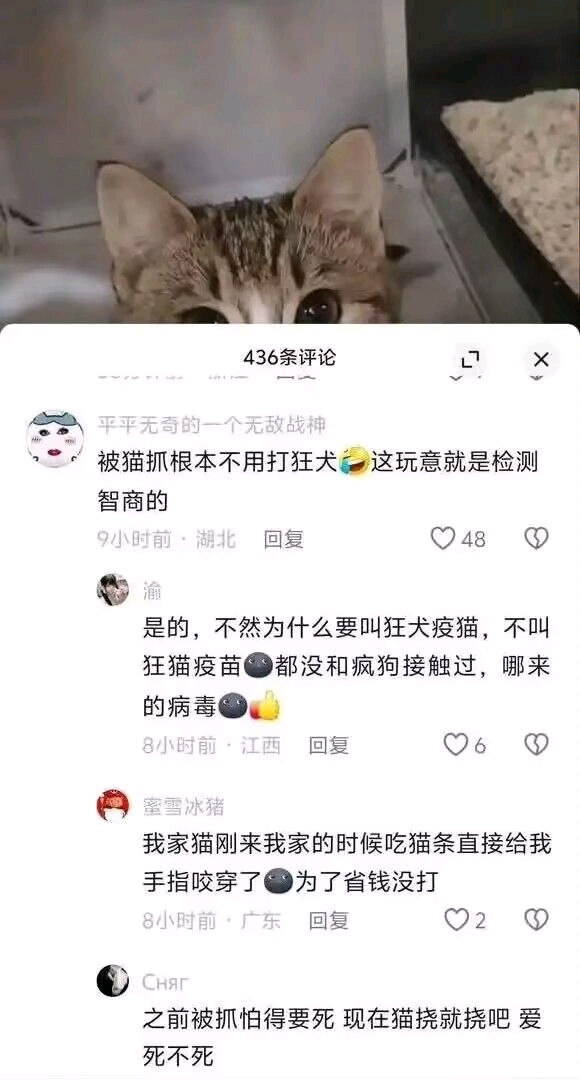Open 平平无奇的一个无敌战神's profile avatar
The width and height of the screenshot is (580, 1082).
click(55, 439)
